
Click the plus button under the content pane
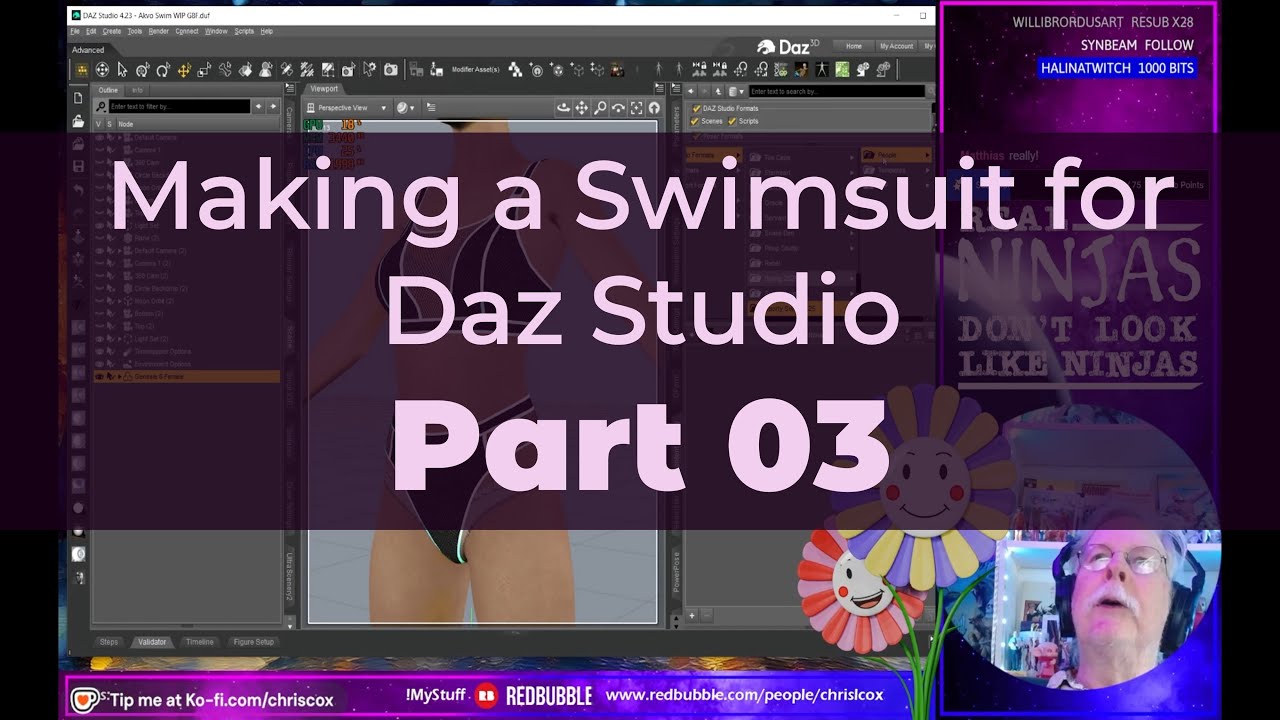pos(691,616)
